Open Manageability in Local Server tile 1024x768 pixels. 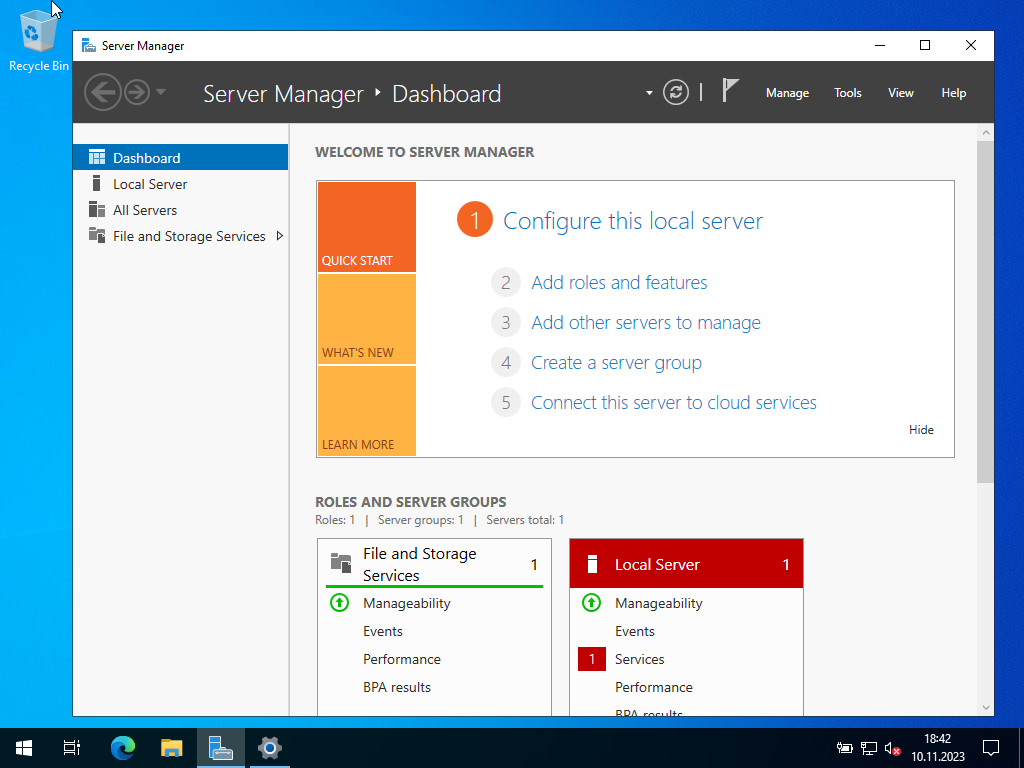click(x=658, y=603)
